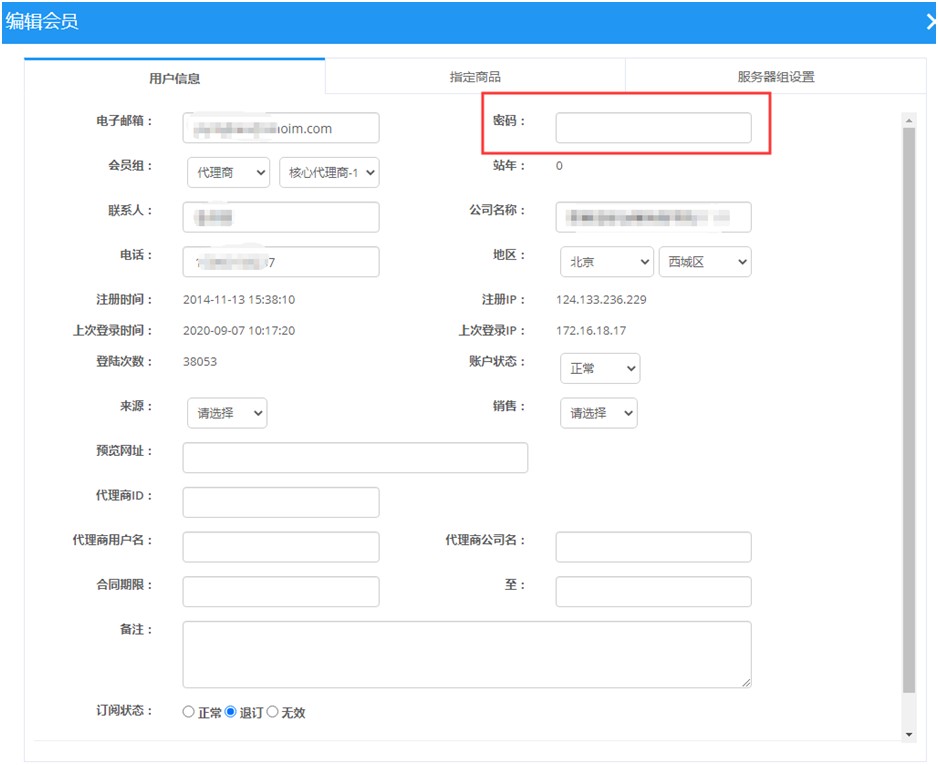Open the 西城区 district dropdown
The height and width of the screenshot is (765, 938).
pos(704,262)
